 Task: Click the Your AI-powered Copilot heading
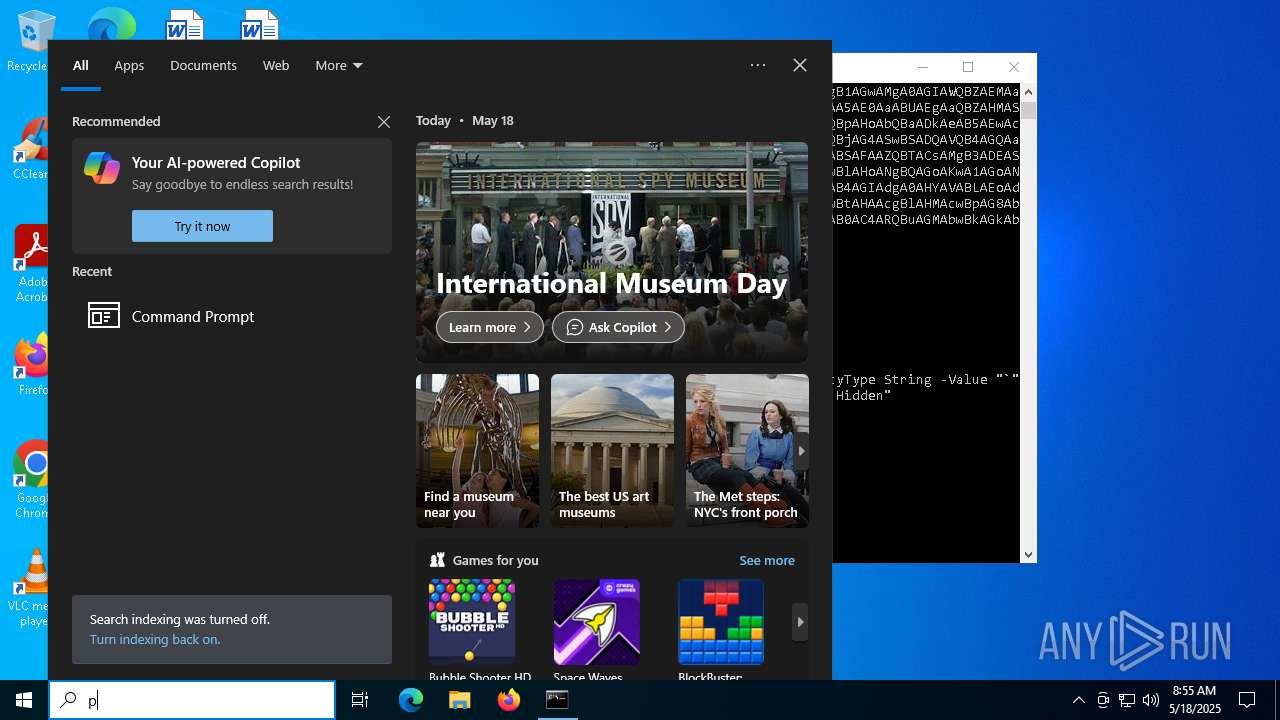click(x=216, y=163)
